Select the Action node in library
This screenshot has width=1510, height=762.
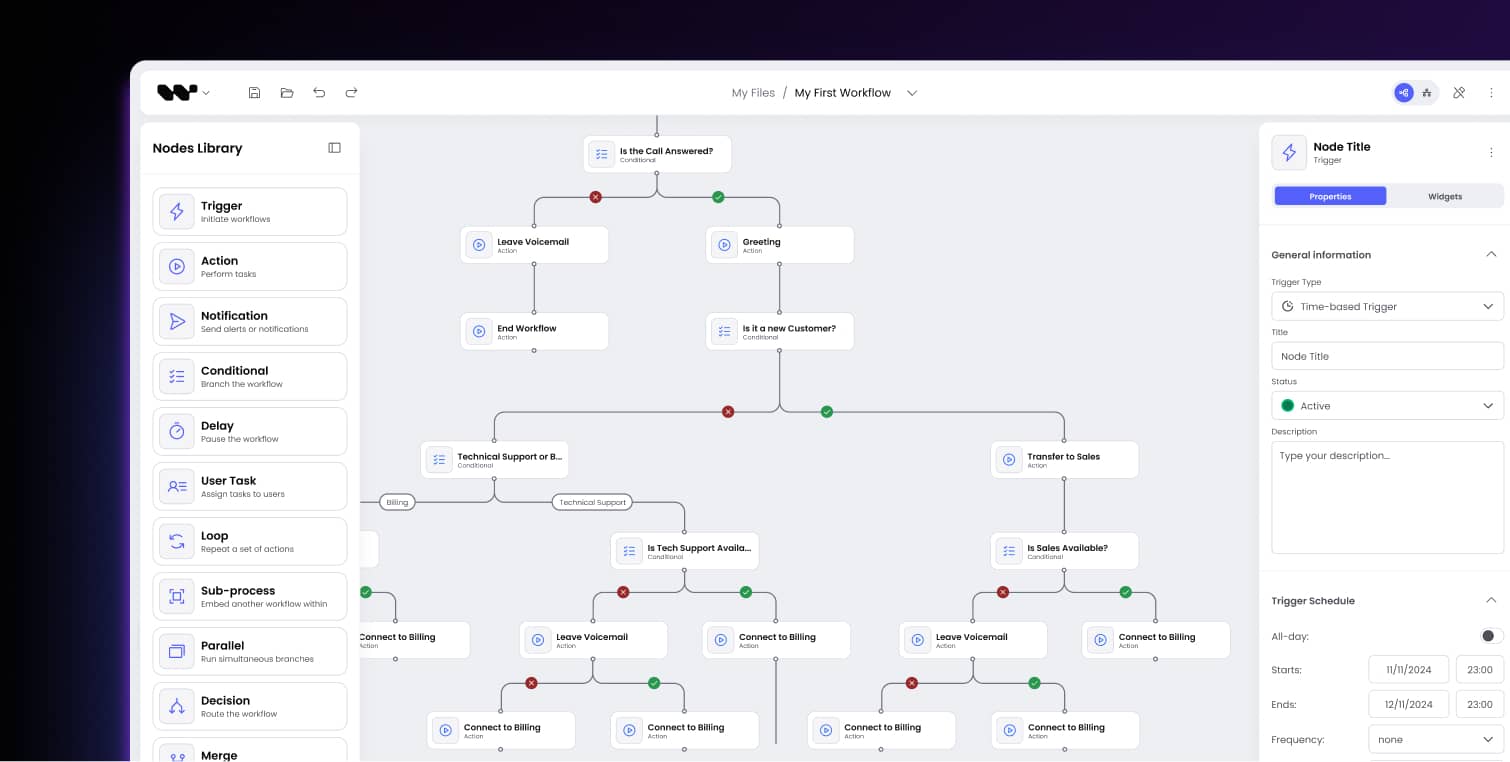click(x=250, y=267)
